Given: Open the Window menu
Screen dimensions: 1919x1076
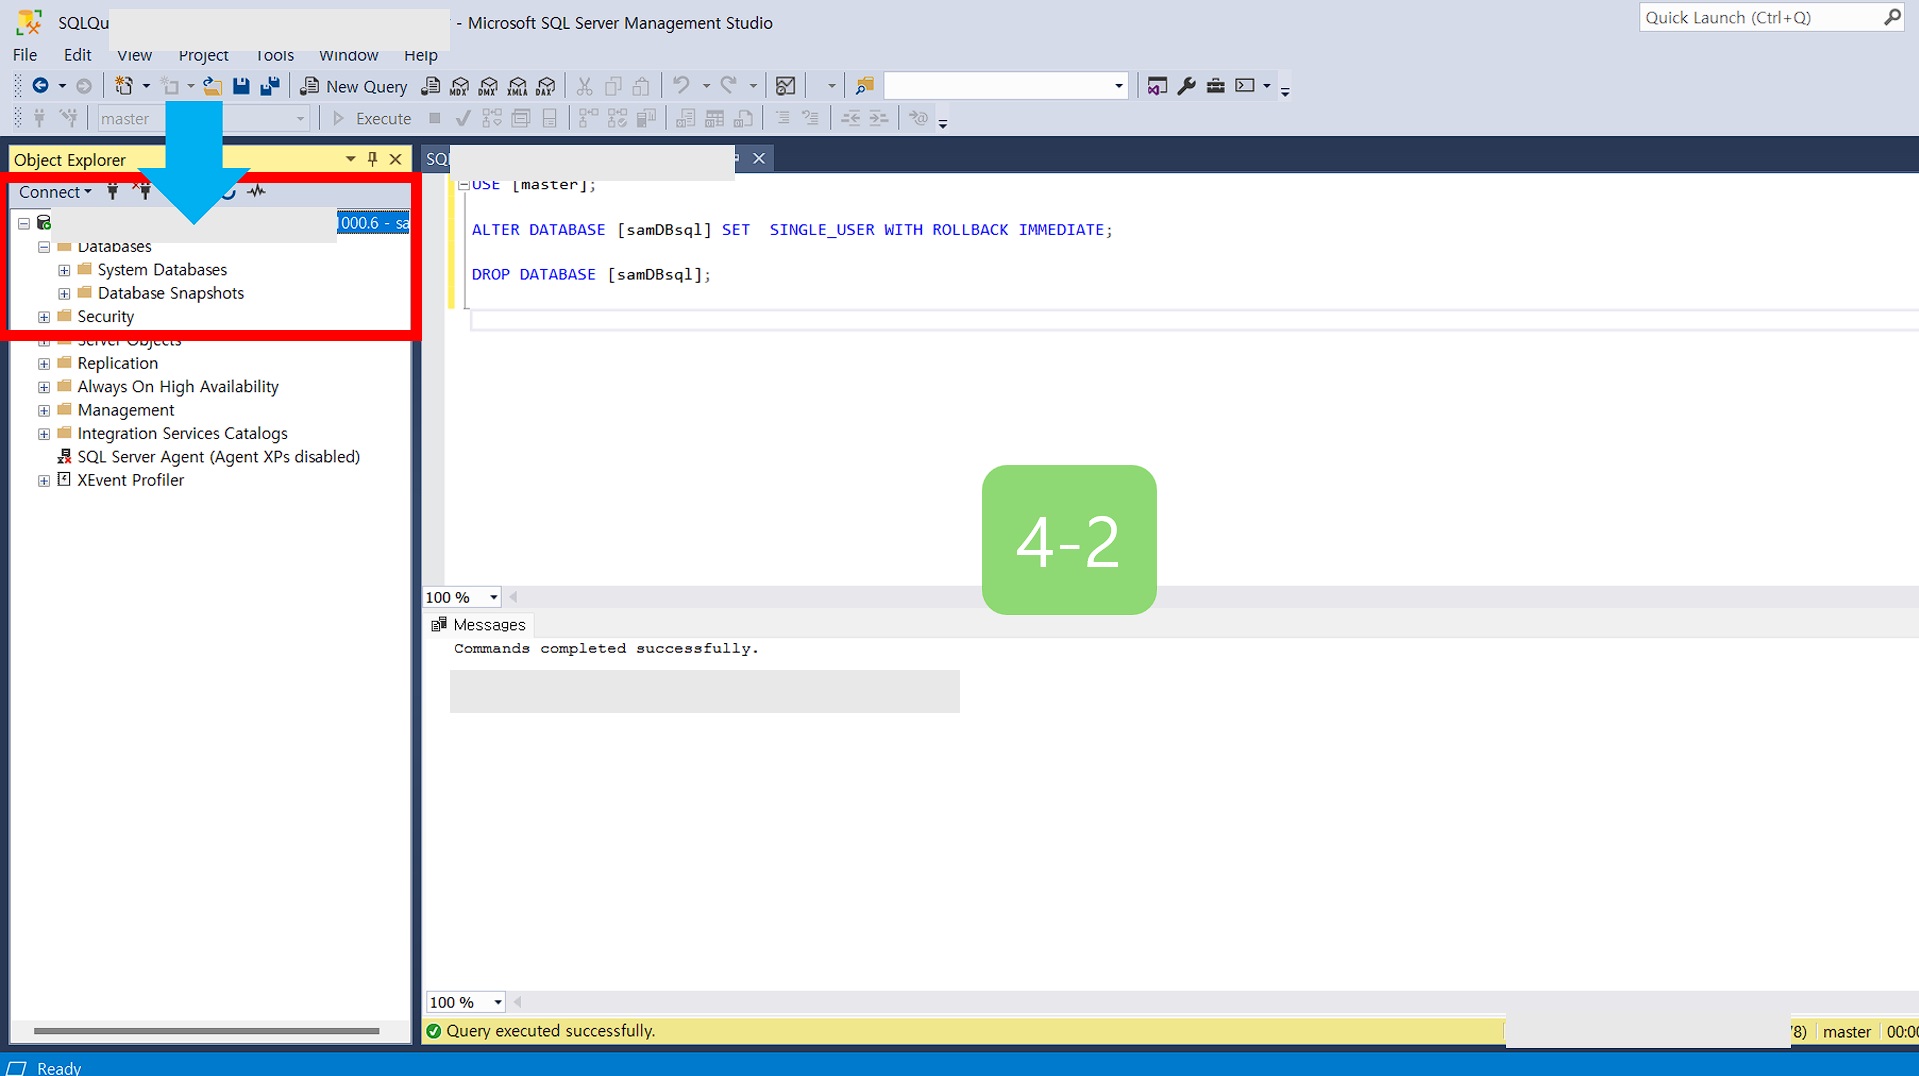Looking at the screenshot, I should coord(348,55).
